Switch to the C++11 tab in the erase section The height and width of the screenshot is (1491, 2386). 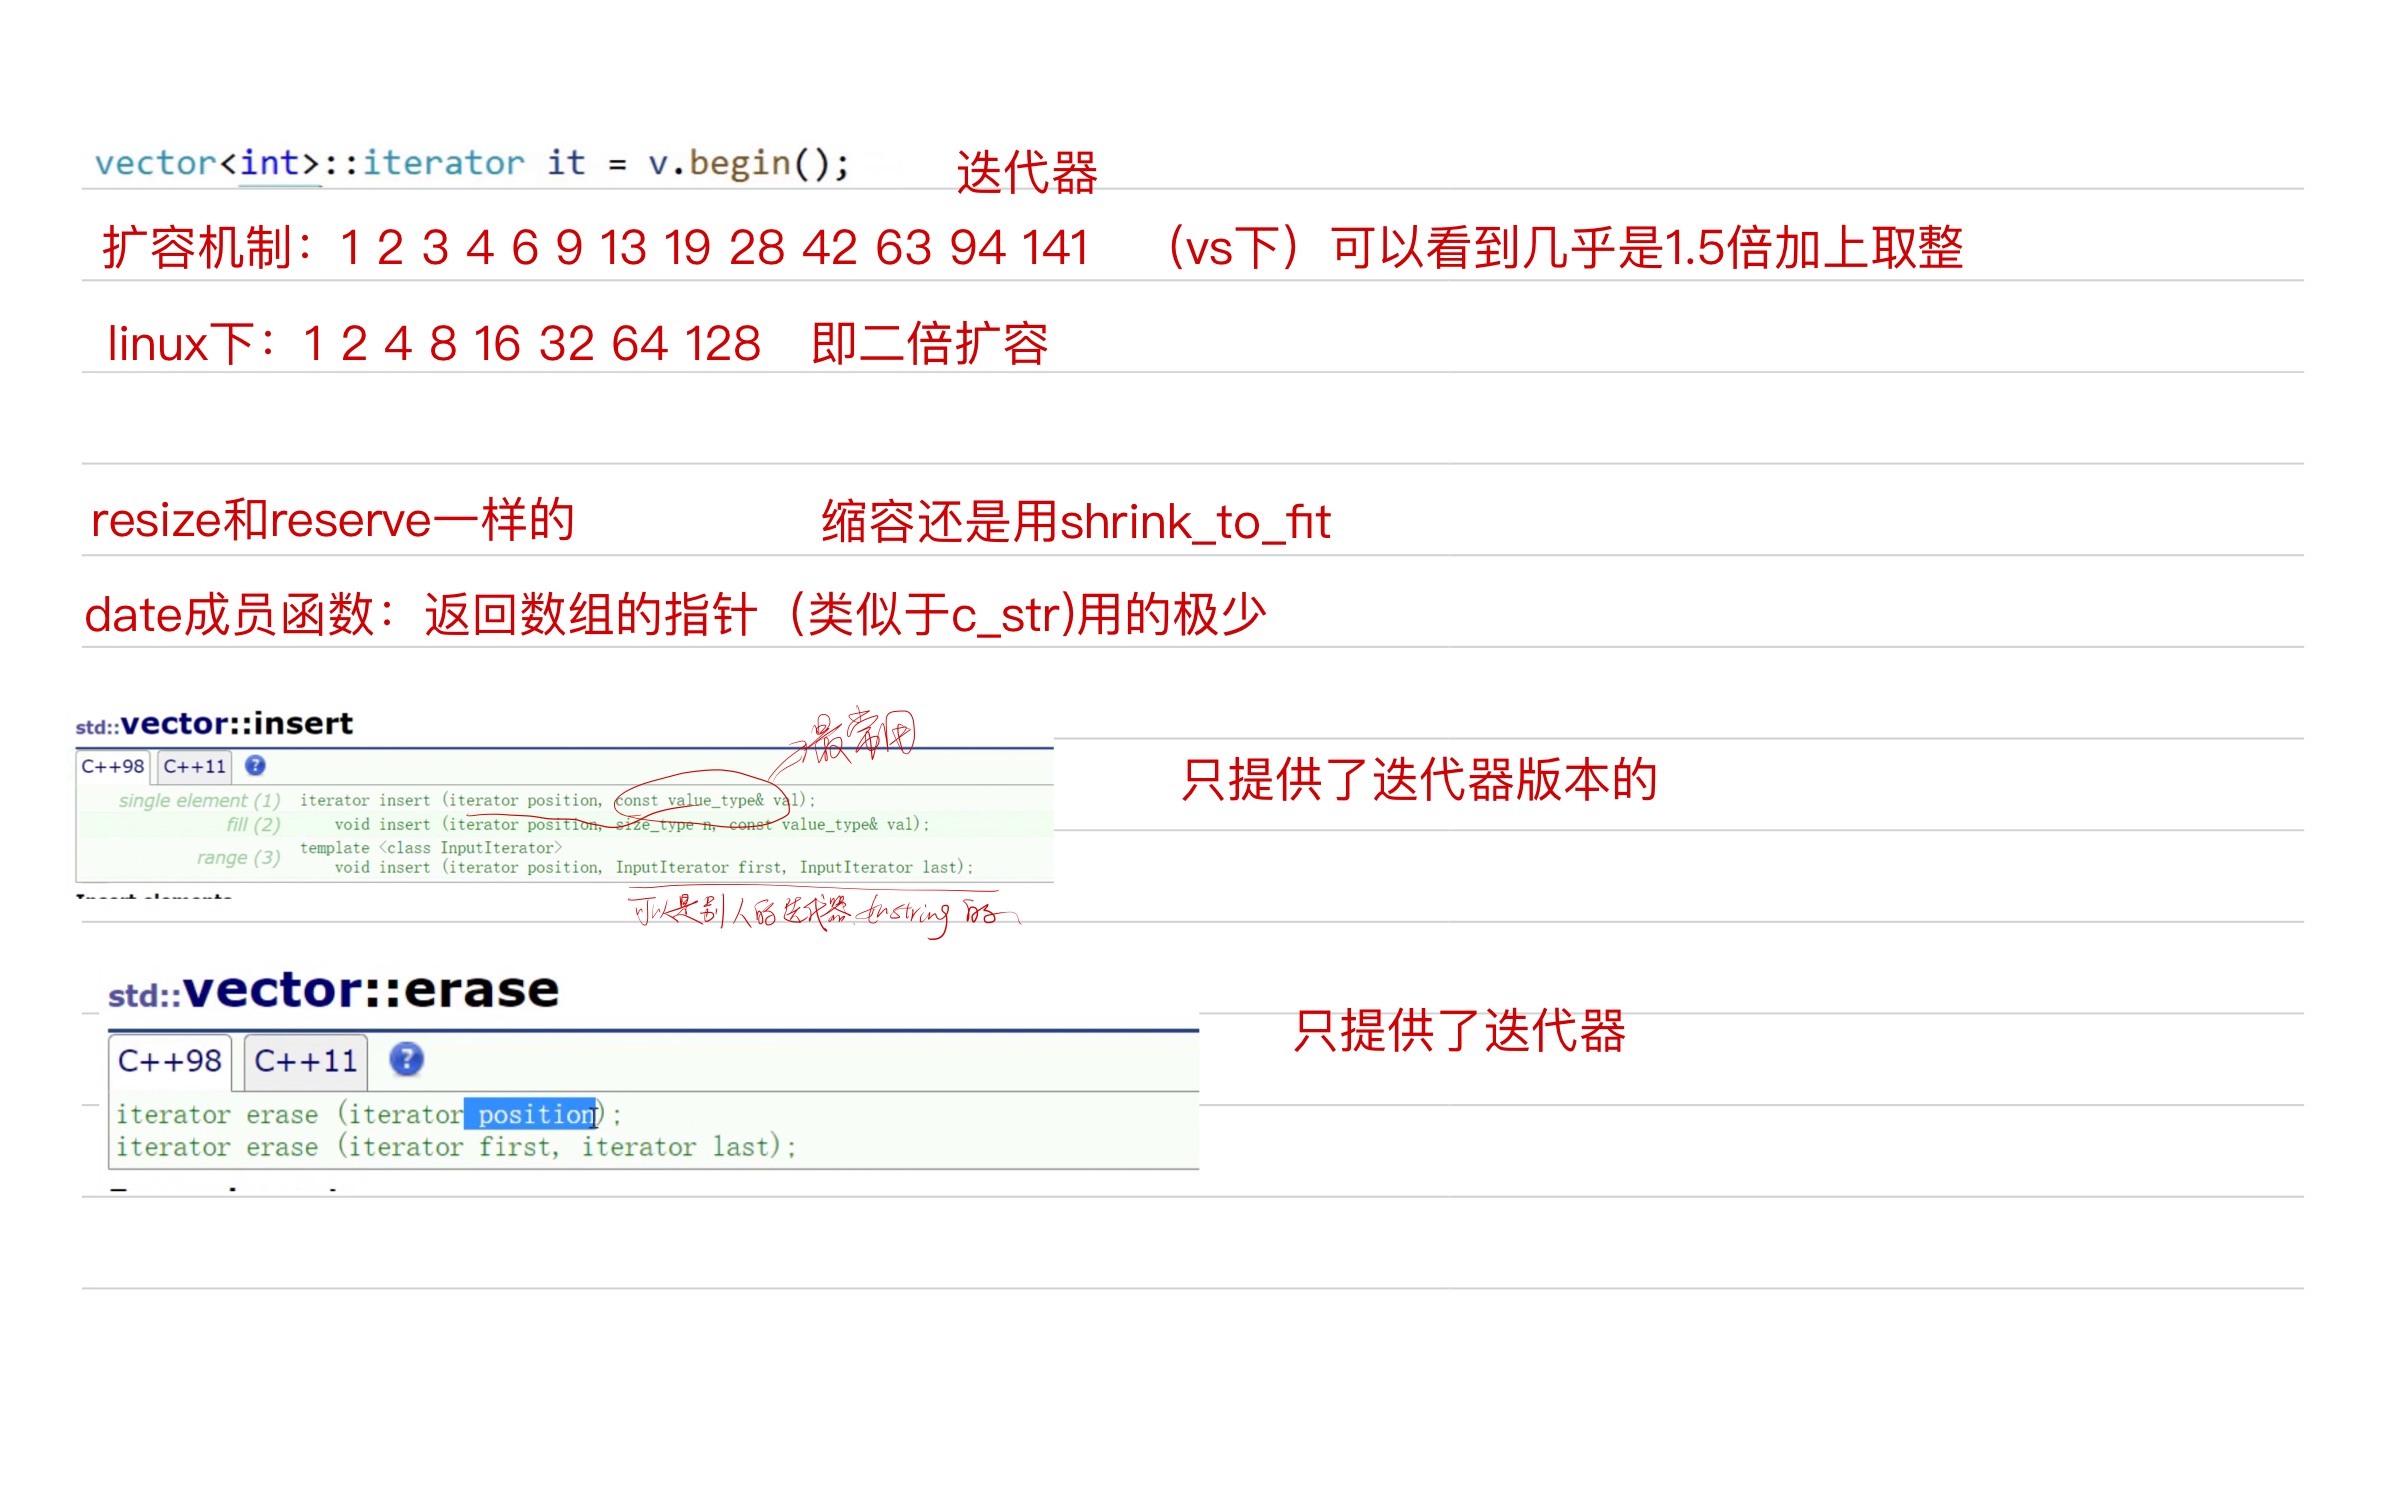tap(307, 1062)
